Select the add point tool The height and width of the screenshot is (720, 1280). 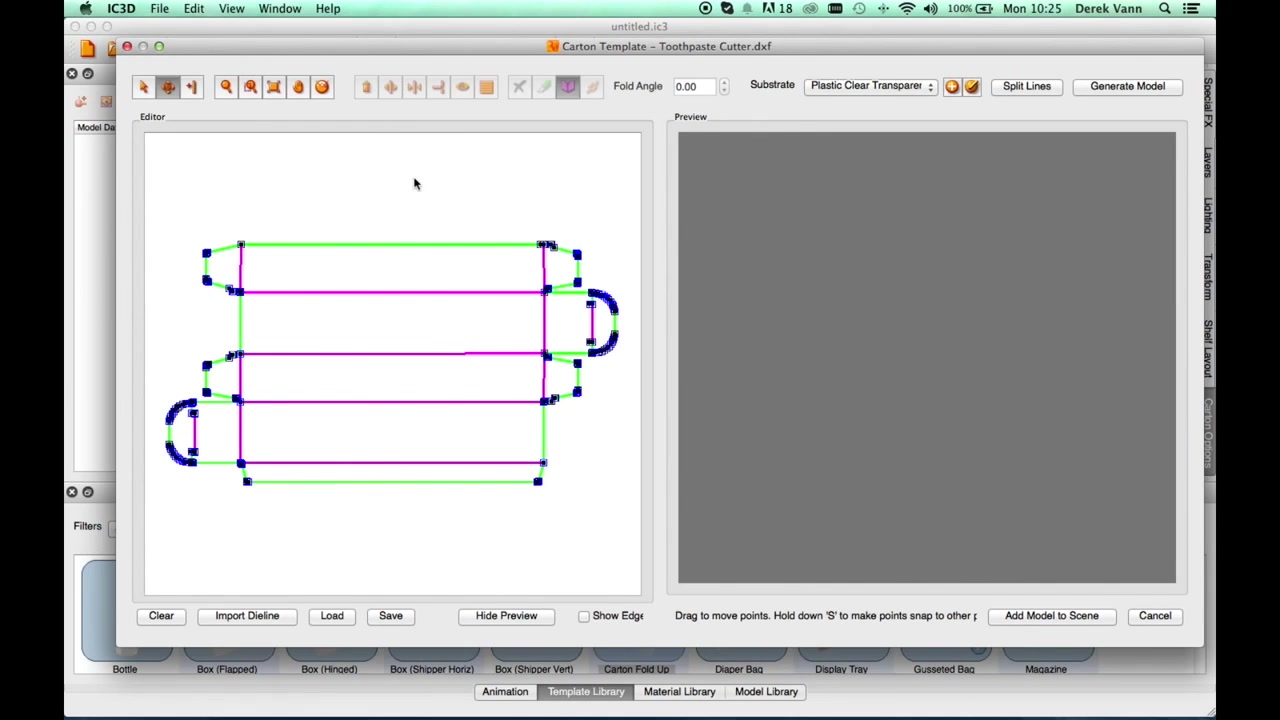pos(192,87)
